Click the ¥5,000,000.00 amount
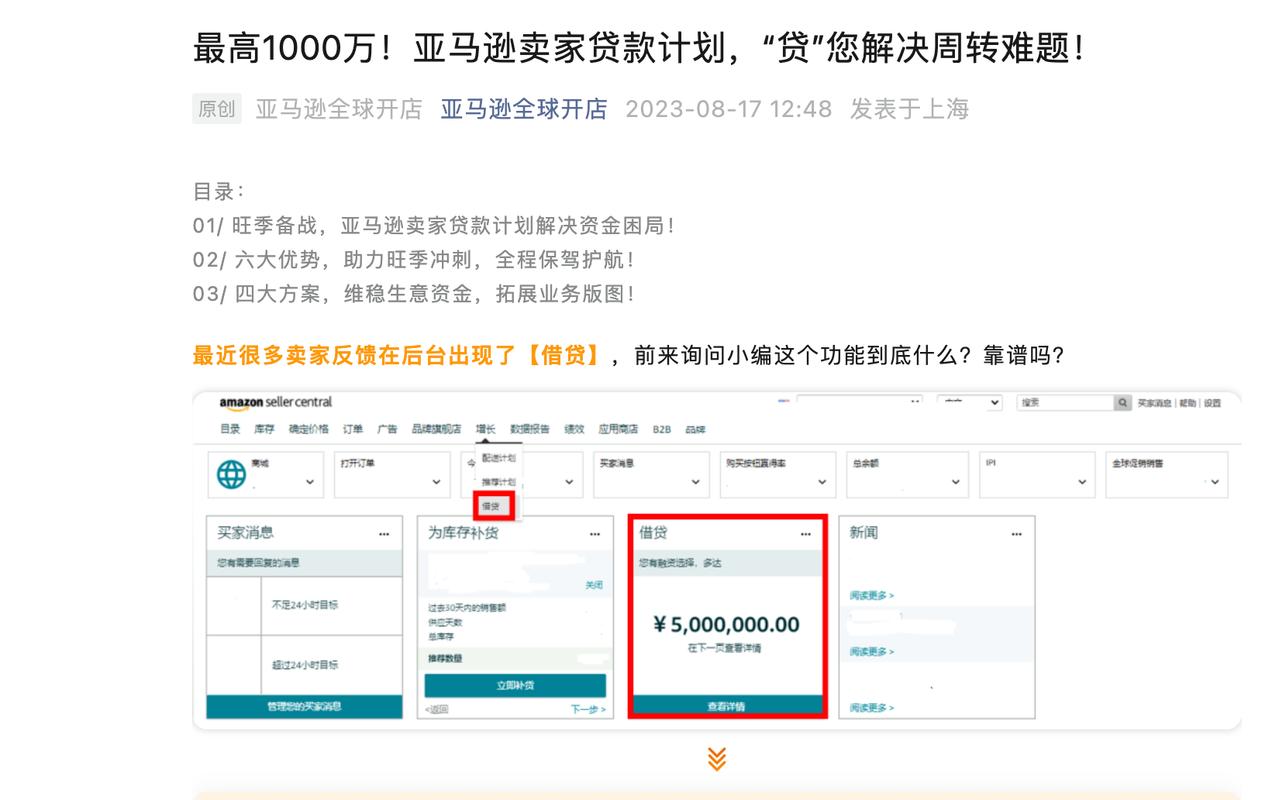1279x800 pixels. (x=726, y=625)
